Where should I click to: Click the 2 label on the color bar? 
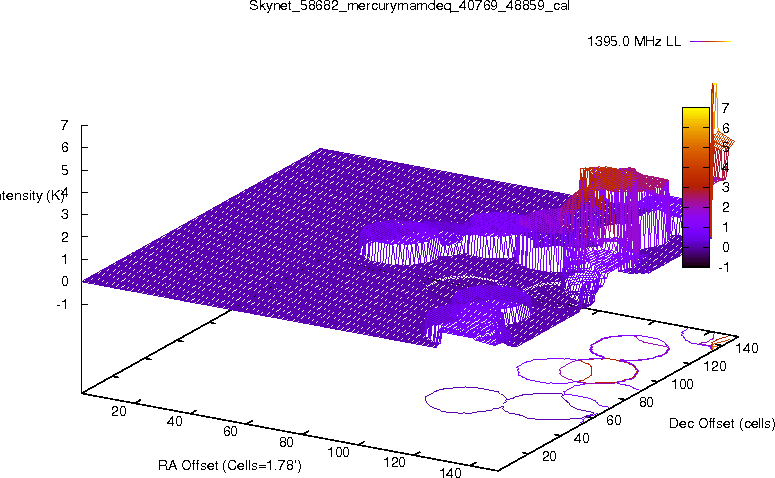pyautogui.click(x=725, y=207)
